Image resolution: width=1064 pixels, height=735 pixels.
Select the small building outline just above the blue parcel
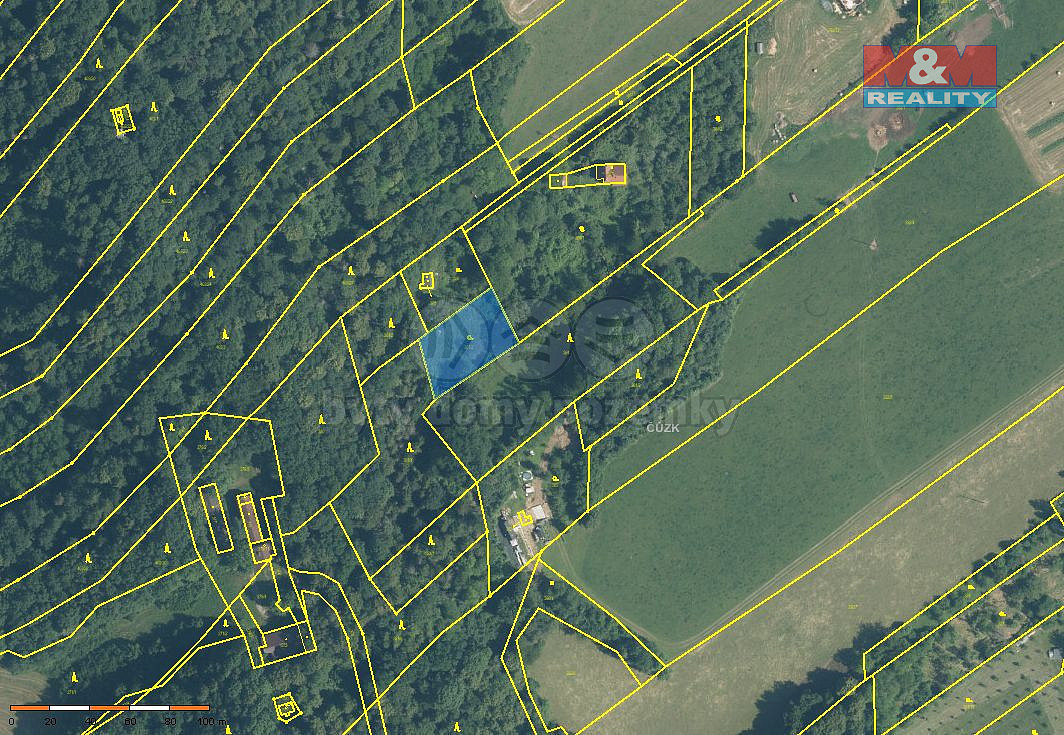pyautogui.click(x=427, y=281)
